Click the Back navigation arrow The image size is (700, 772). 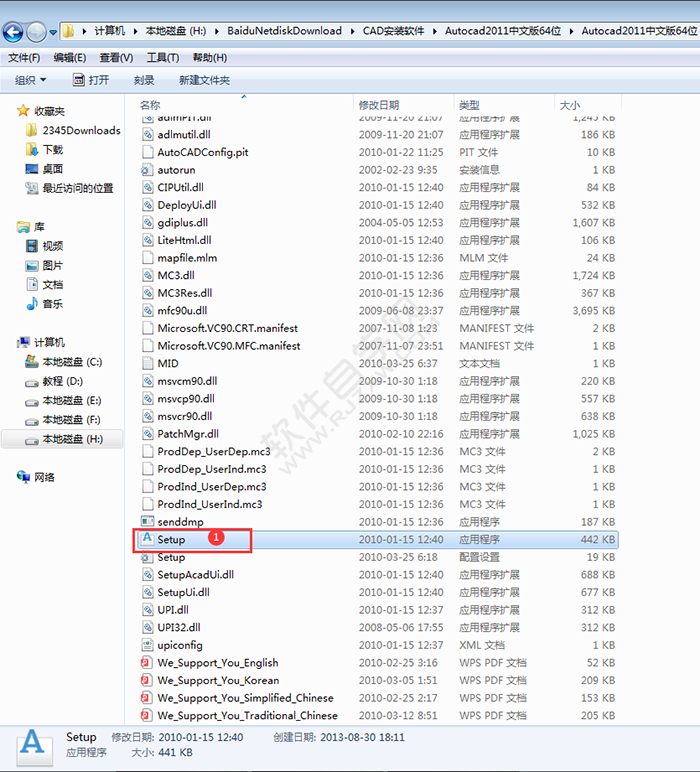tap(13, 32)
